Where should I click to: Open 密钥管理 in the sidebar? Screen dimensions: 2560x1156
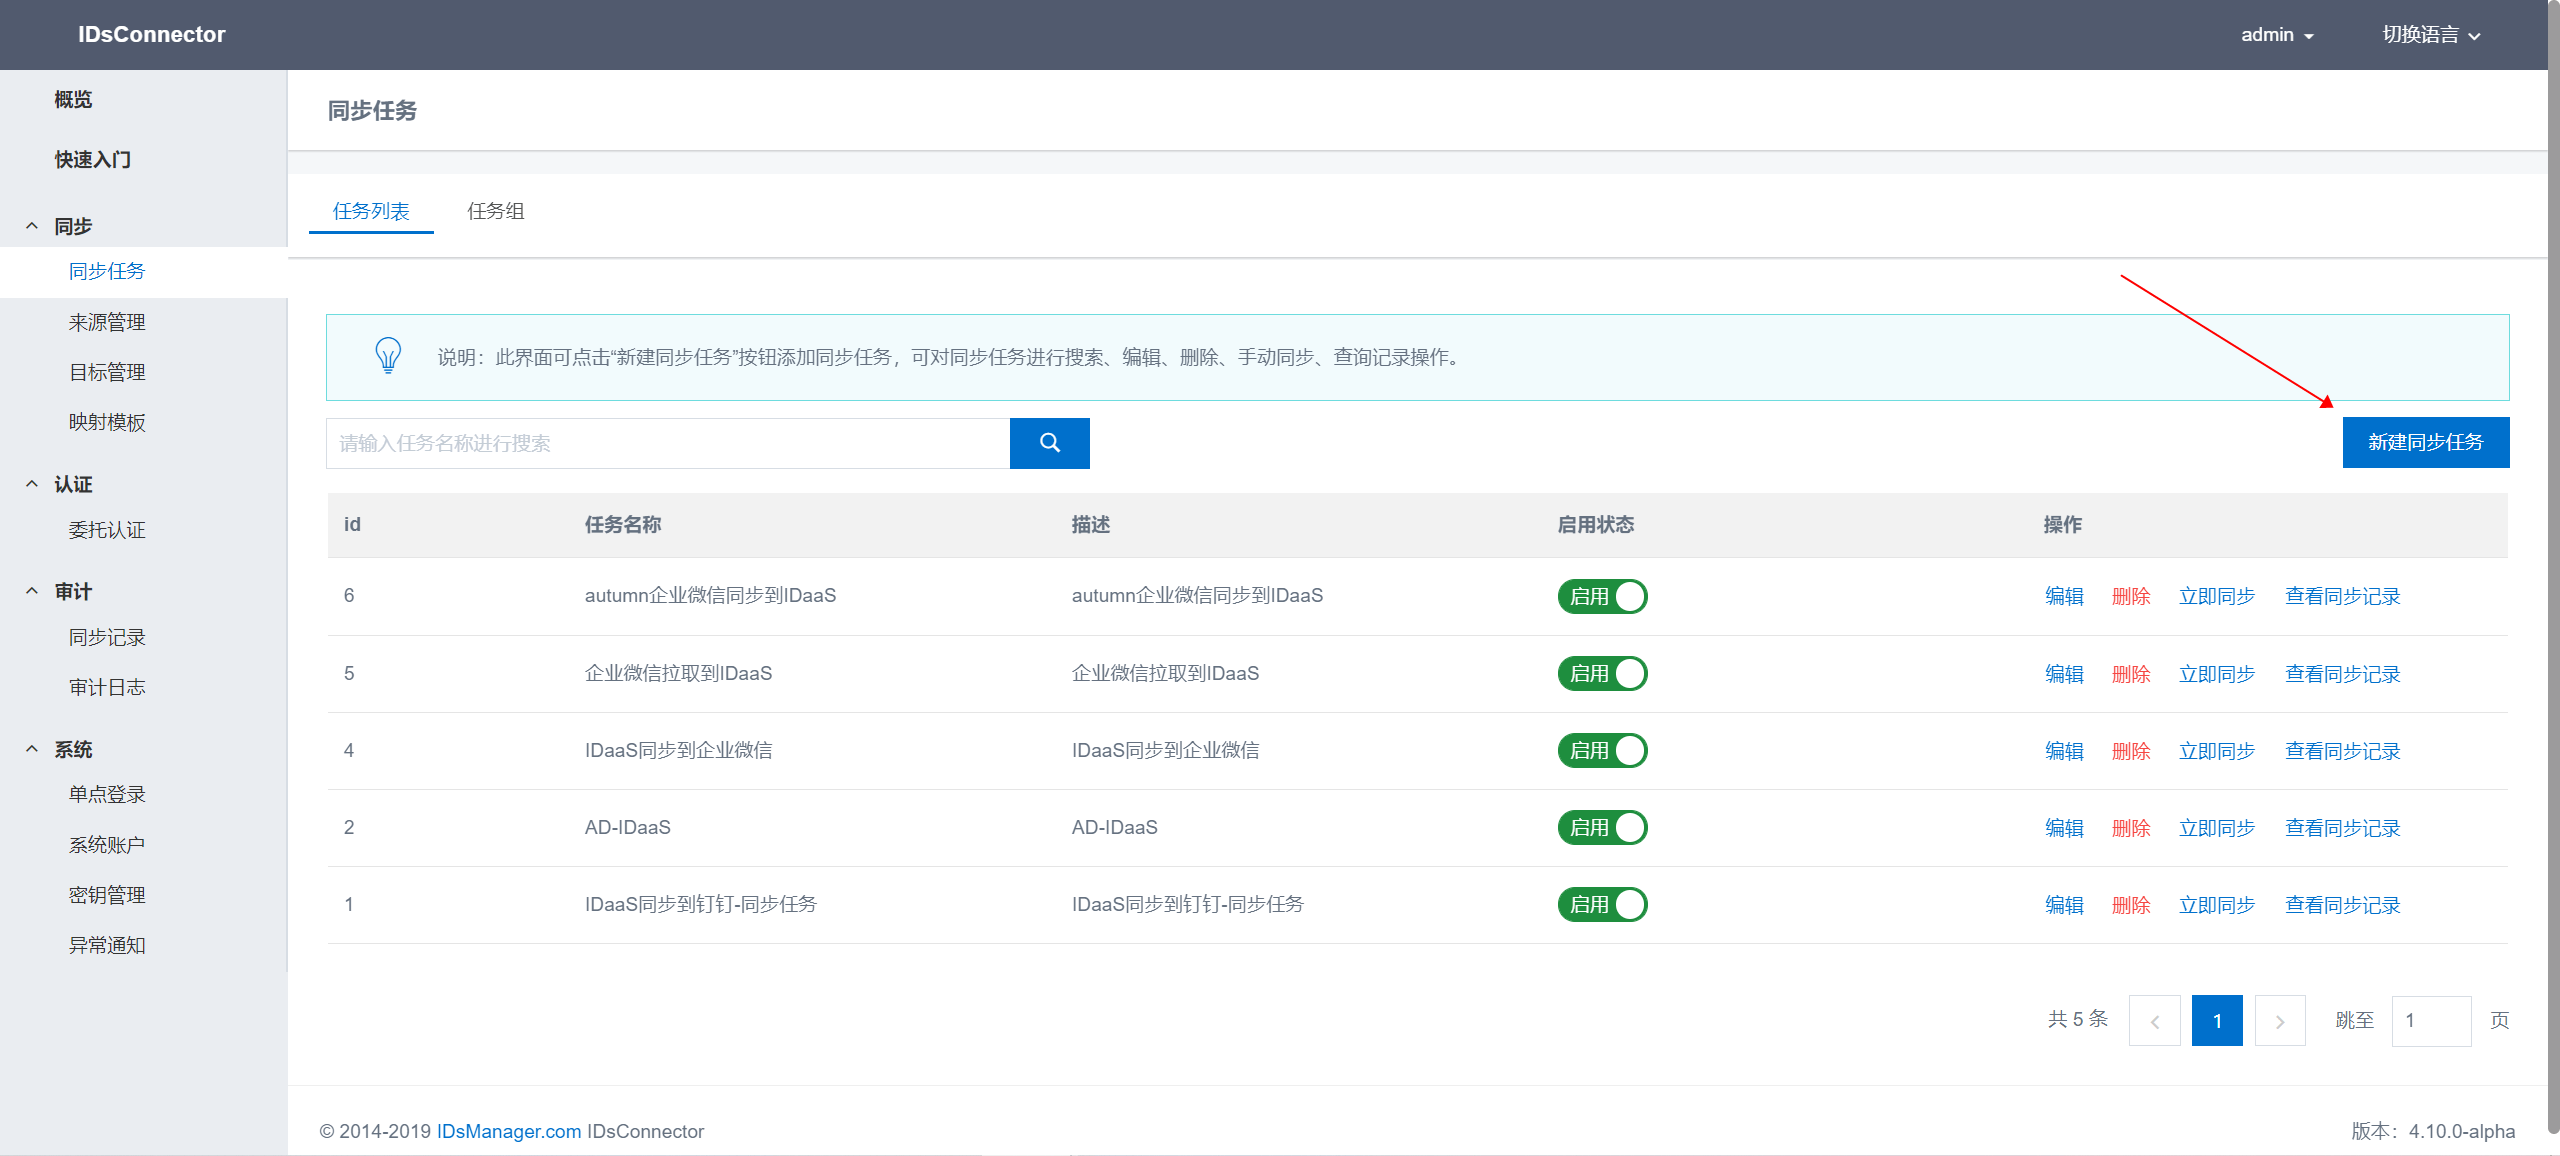[x=107, y=895]
